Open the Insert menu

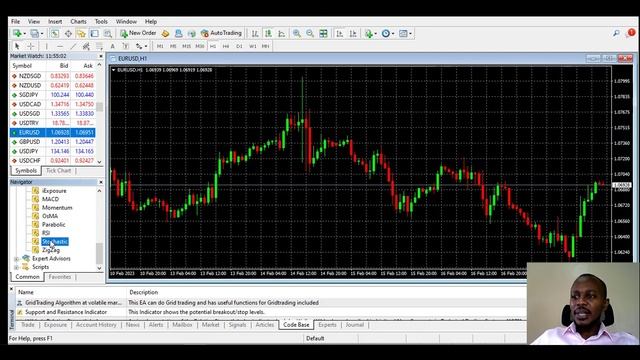click(x=55, y=22)
